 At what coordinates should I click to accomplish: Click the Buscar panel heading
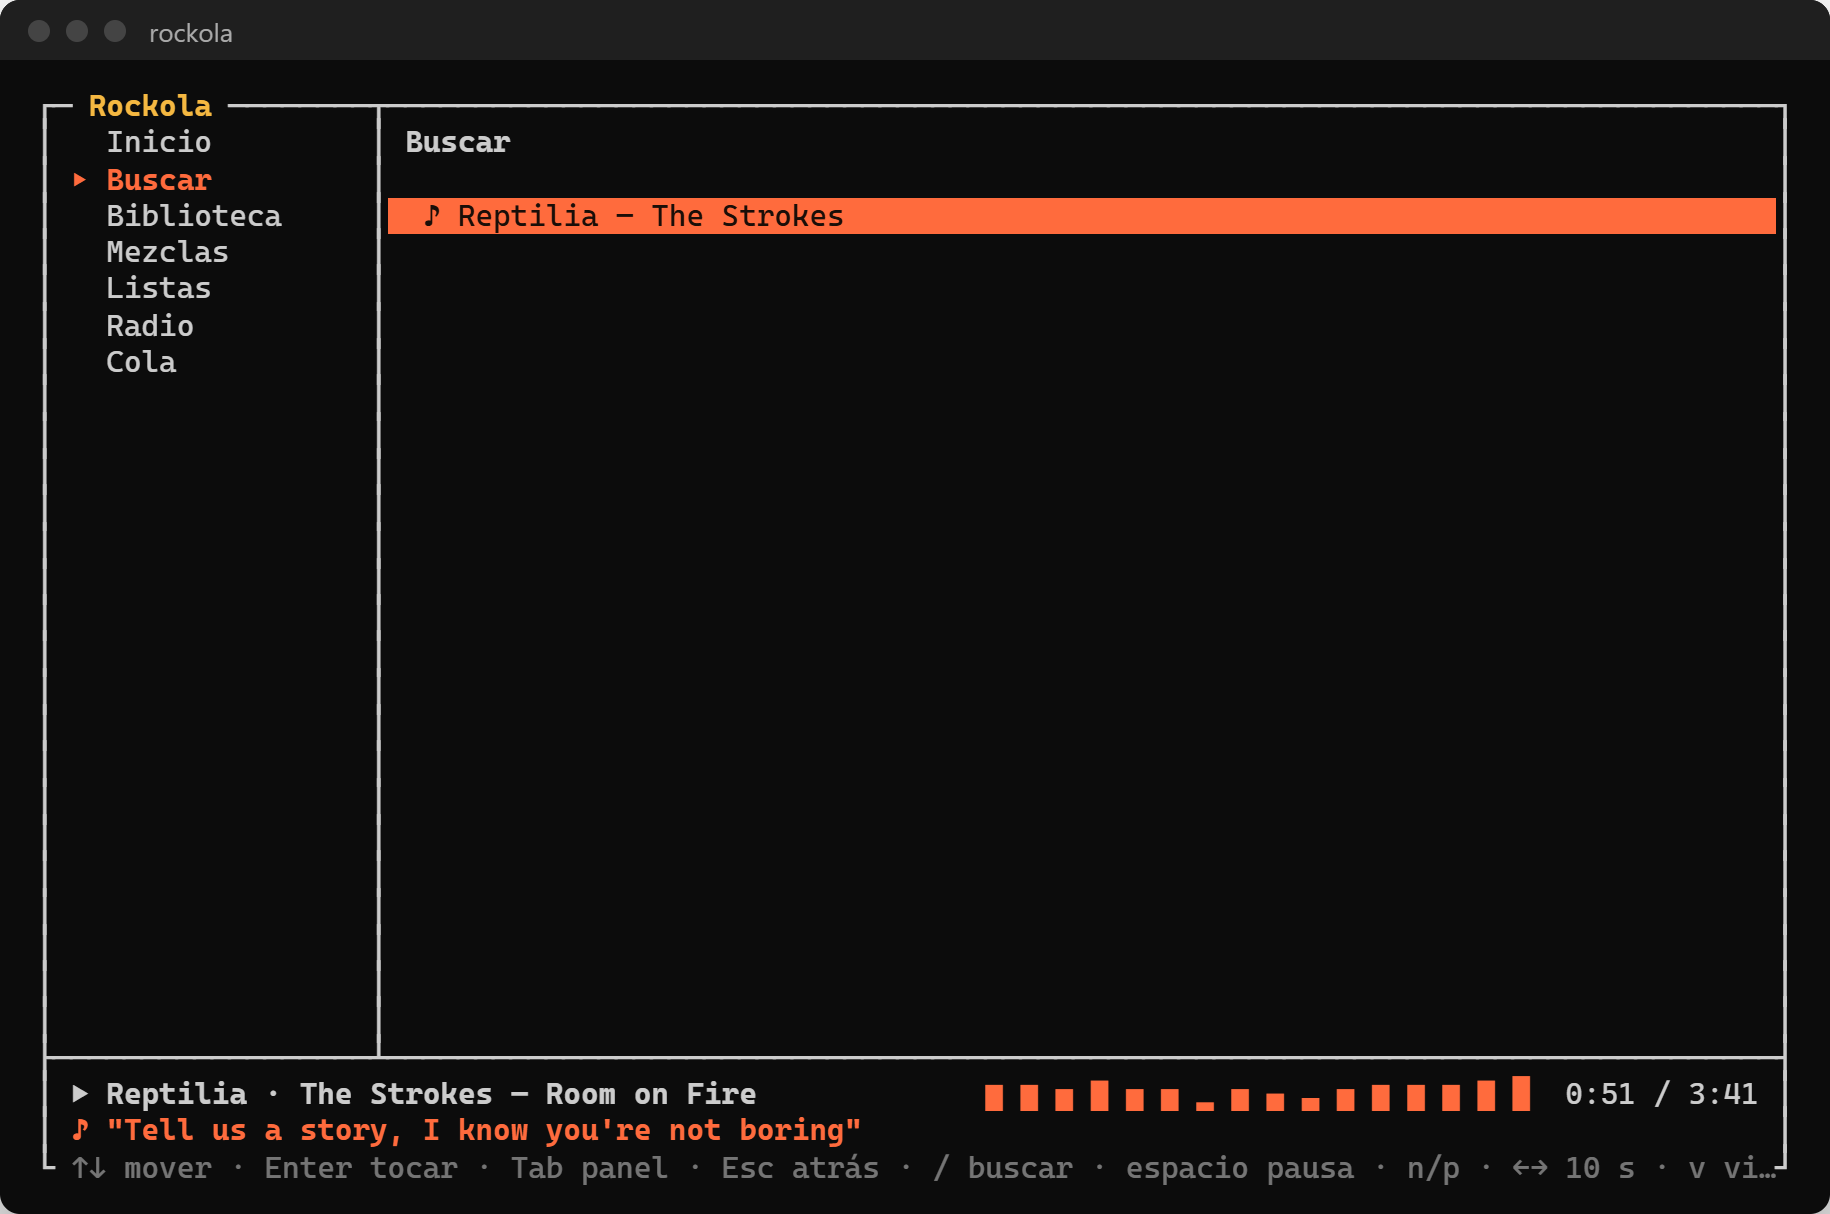pos(458,142)
